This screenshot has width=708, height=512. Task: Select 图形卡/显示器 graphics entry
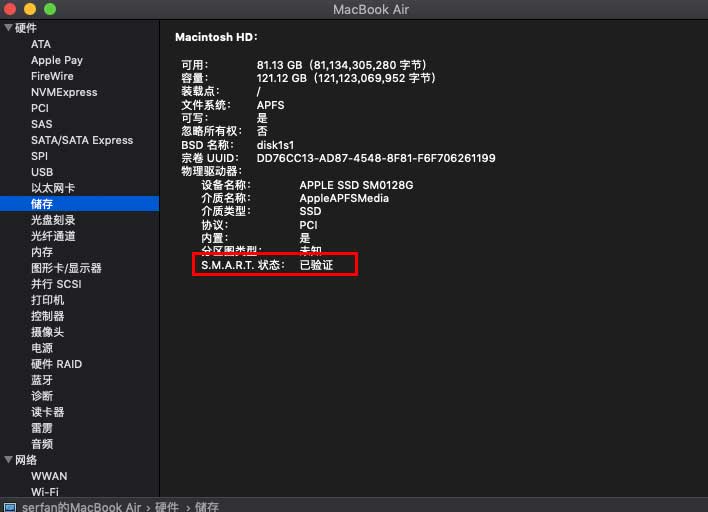pyautogui.click(x=66, y=268)
